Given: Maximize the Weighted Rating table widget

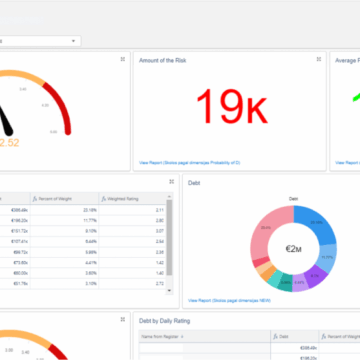Looking at the screenshot, I should pos(172,182).
